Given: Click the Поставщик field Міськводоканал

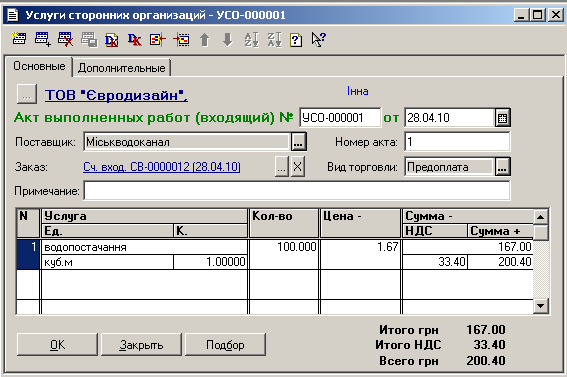Looking at the screenshot, I should 187,142.
